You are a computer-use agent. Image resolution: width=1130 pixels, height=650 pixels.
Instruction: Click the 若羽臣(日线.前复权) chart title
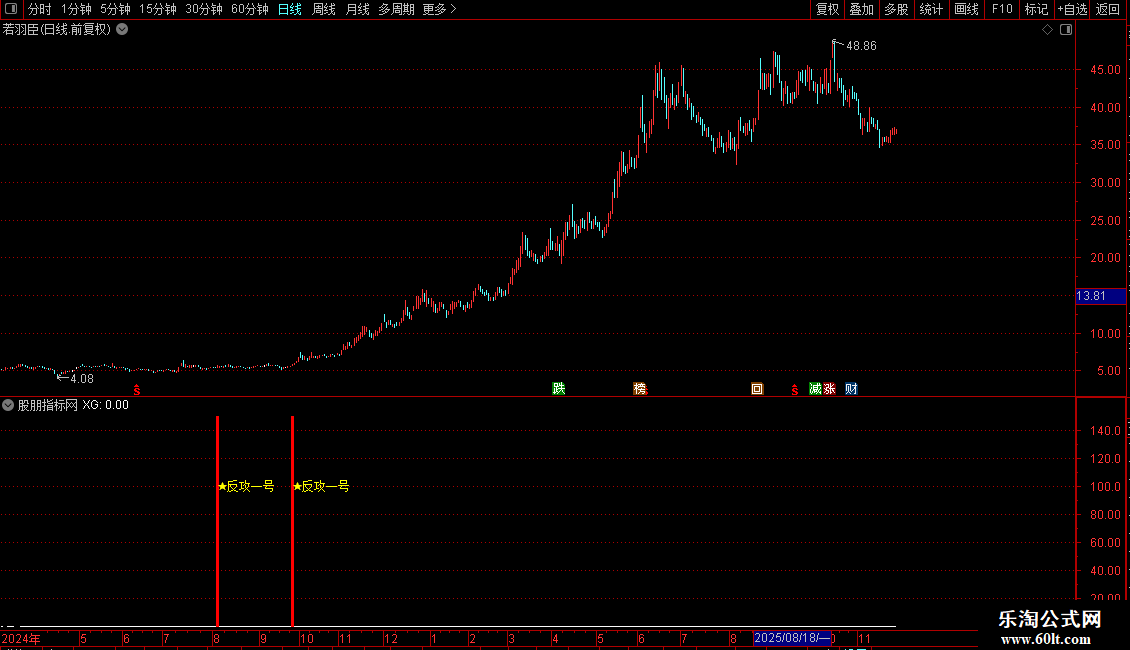click(x=57, y=30)
